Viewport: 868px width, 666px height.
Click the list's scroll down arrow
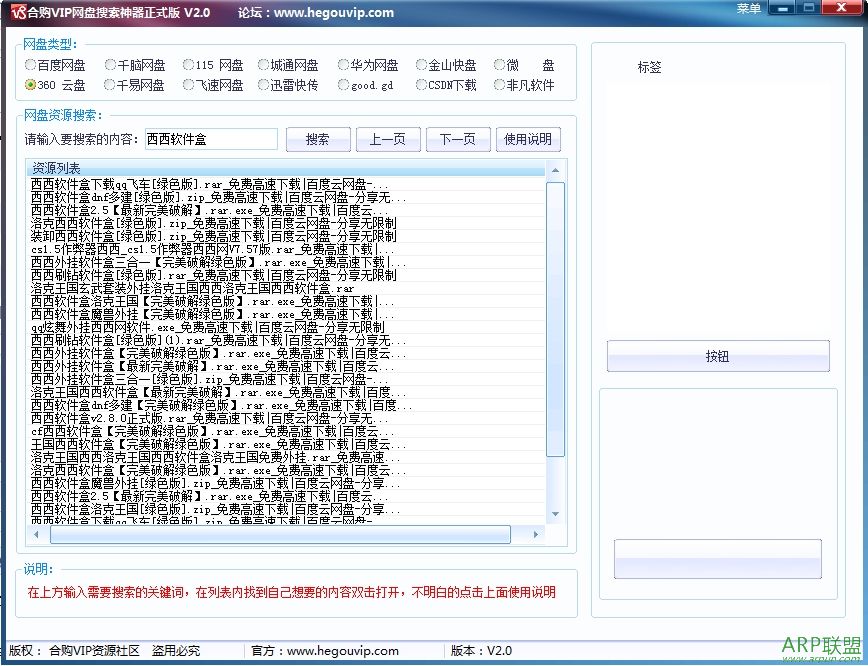pyautogui.click(x=555, y=514)
